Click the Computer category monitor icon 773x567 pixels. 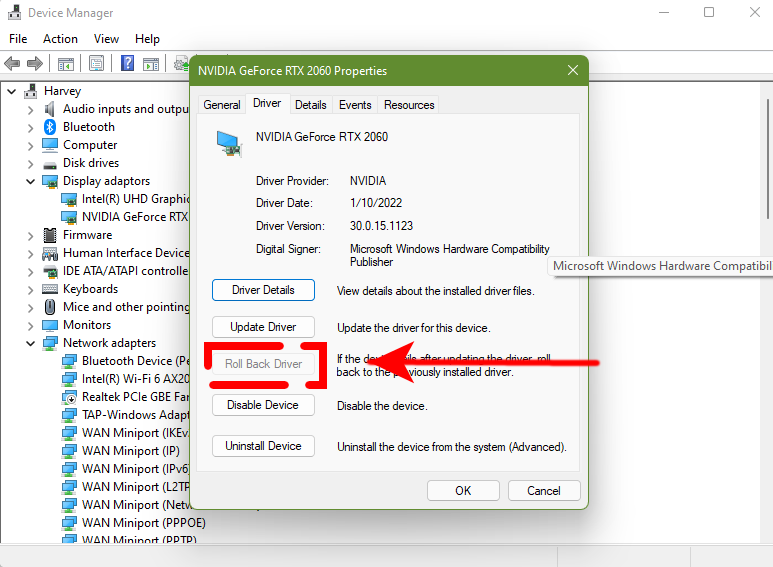50,145
